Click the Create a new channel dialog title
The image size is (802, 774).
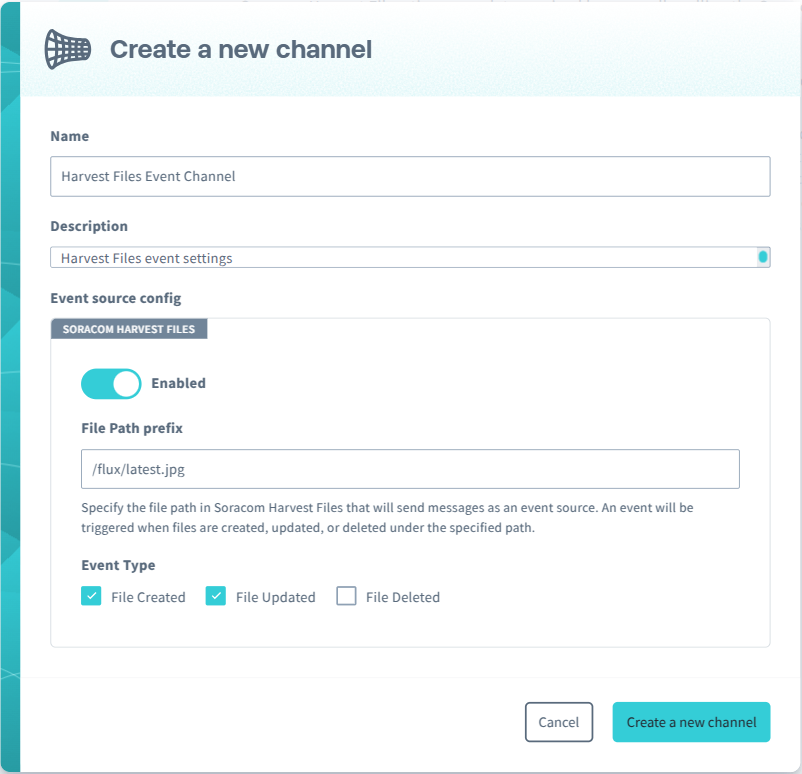pyautogui.click(x=240, y=49)
